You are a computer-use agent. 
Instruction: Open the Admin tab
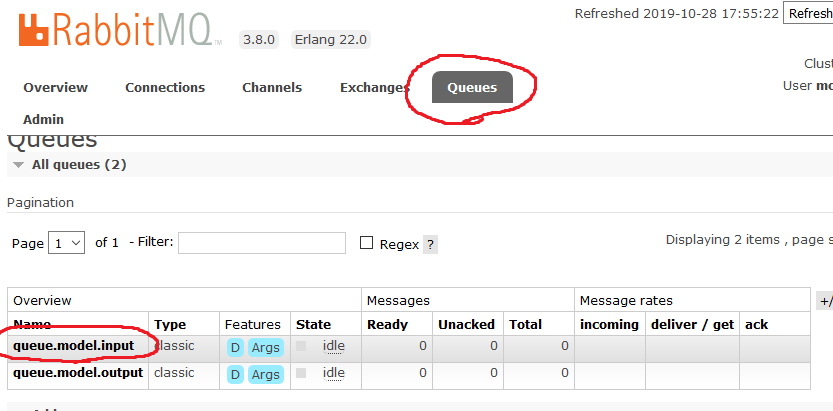point(44,119)
